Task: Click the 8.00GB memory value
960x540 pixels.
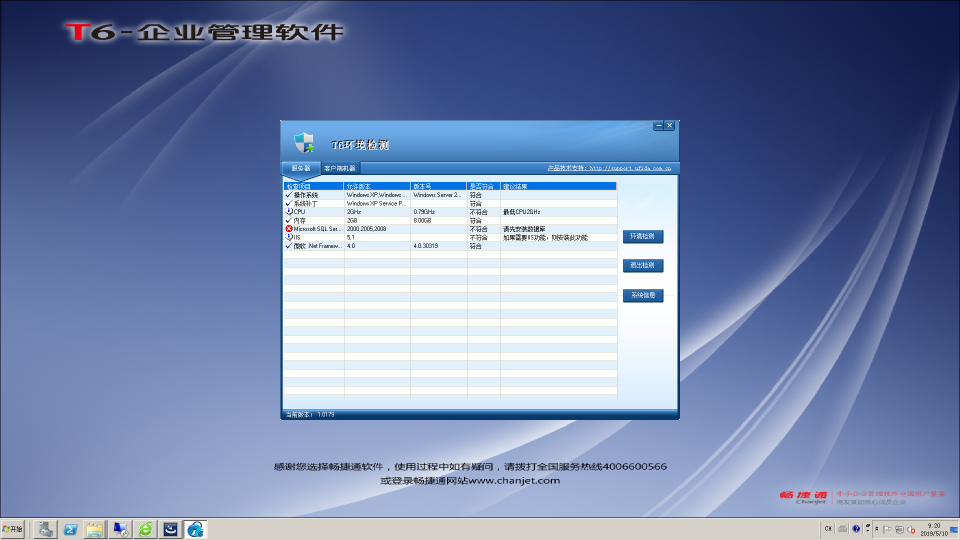Action: pyautogui.click(x=422, y=220)
